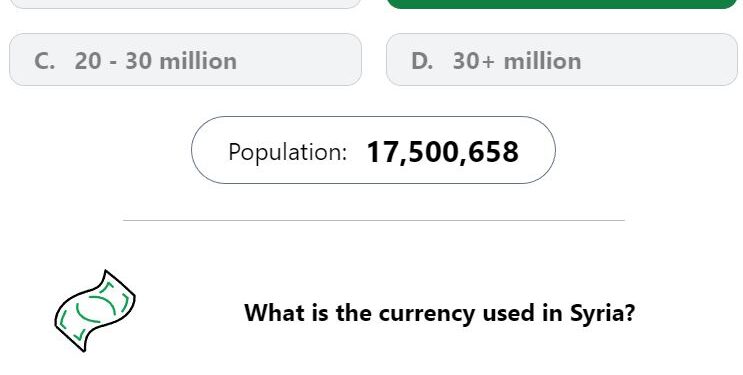The height and width of the screenshot is (375, 743).
Task: Click the "30+ million" answer text
Action: [516, 61]
